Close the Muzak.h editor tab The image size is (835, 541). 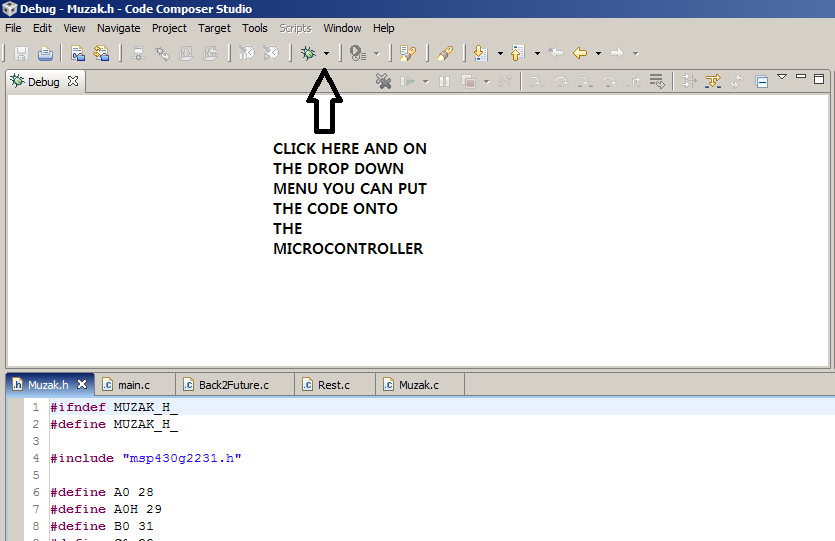pos(82,384)
